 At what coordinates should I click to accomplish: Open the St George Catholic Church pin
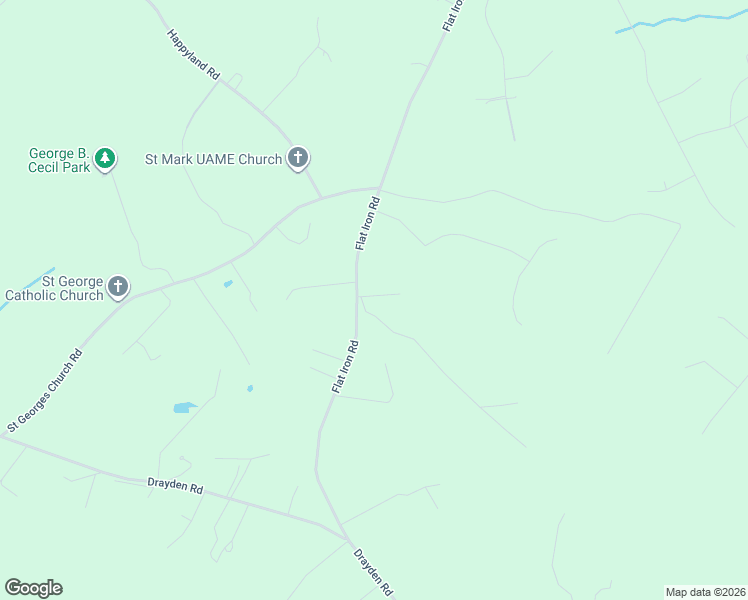coord(118,287)
